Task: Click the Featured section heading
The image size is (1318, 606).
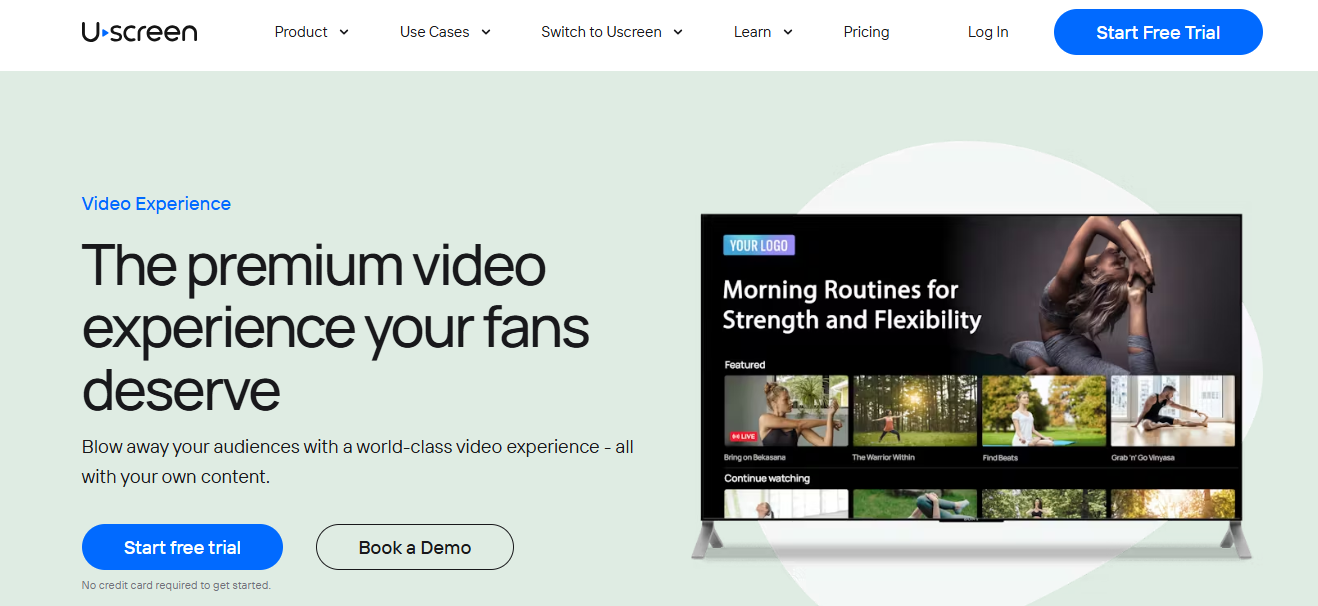Action: (745, 365)
